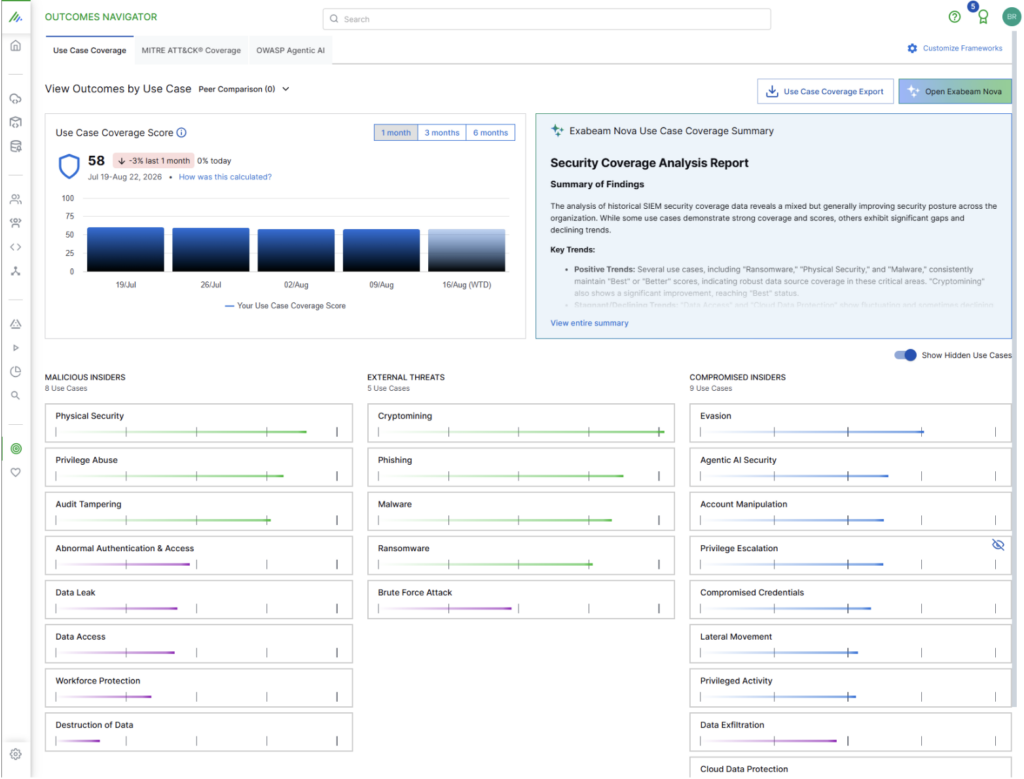
Task: Click the Evasion coverage bar
Action: pos(848,432)
